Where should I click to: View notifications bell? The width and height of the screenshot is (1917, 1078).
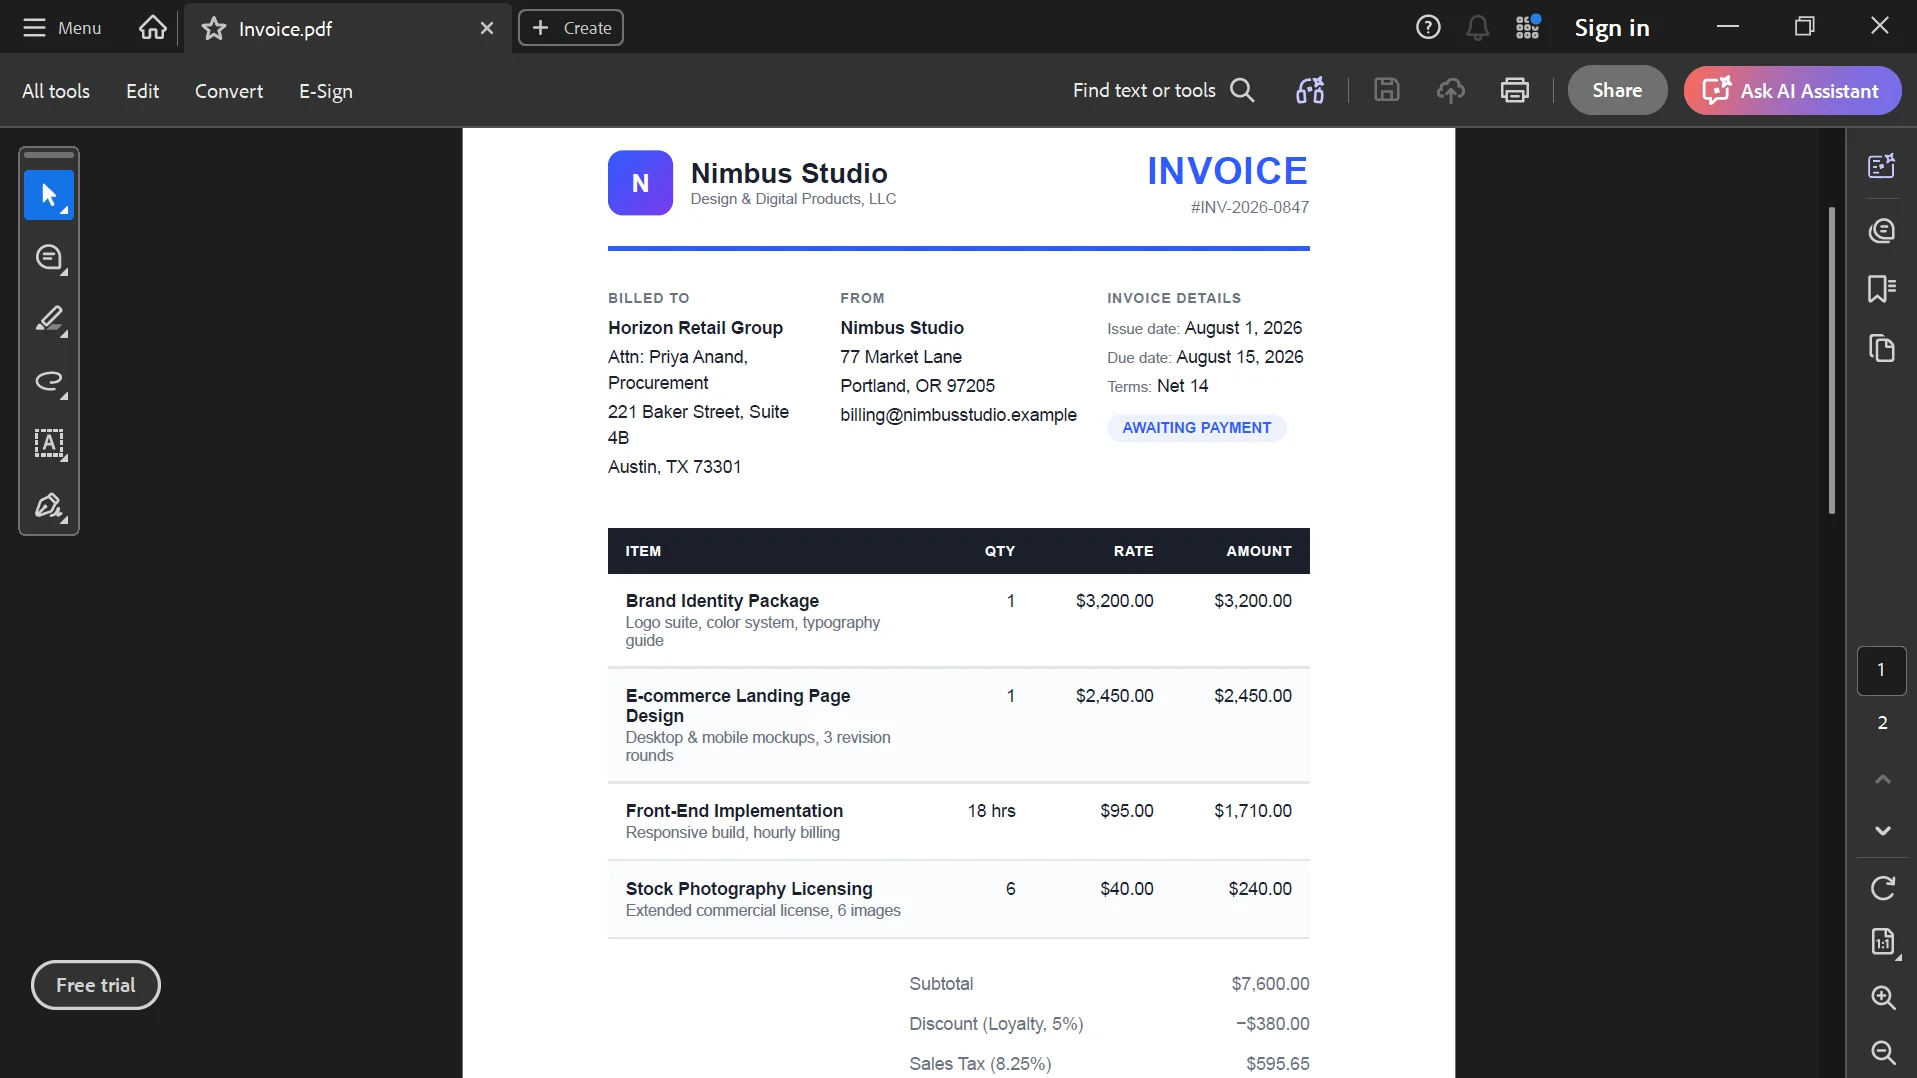tap(1477, 28)
